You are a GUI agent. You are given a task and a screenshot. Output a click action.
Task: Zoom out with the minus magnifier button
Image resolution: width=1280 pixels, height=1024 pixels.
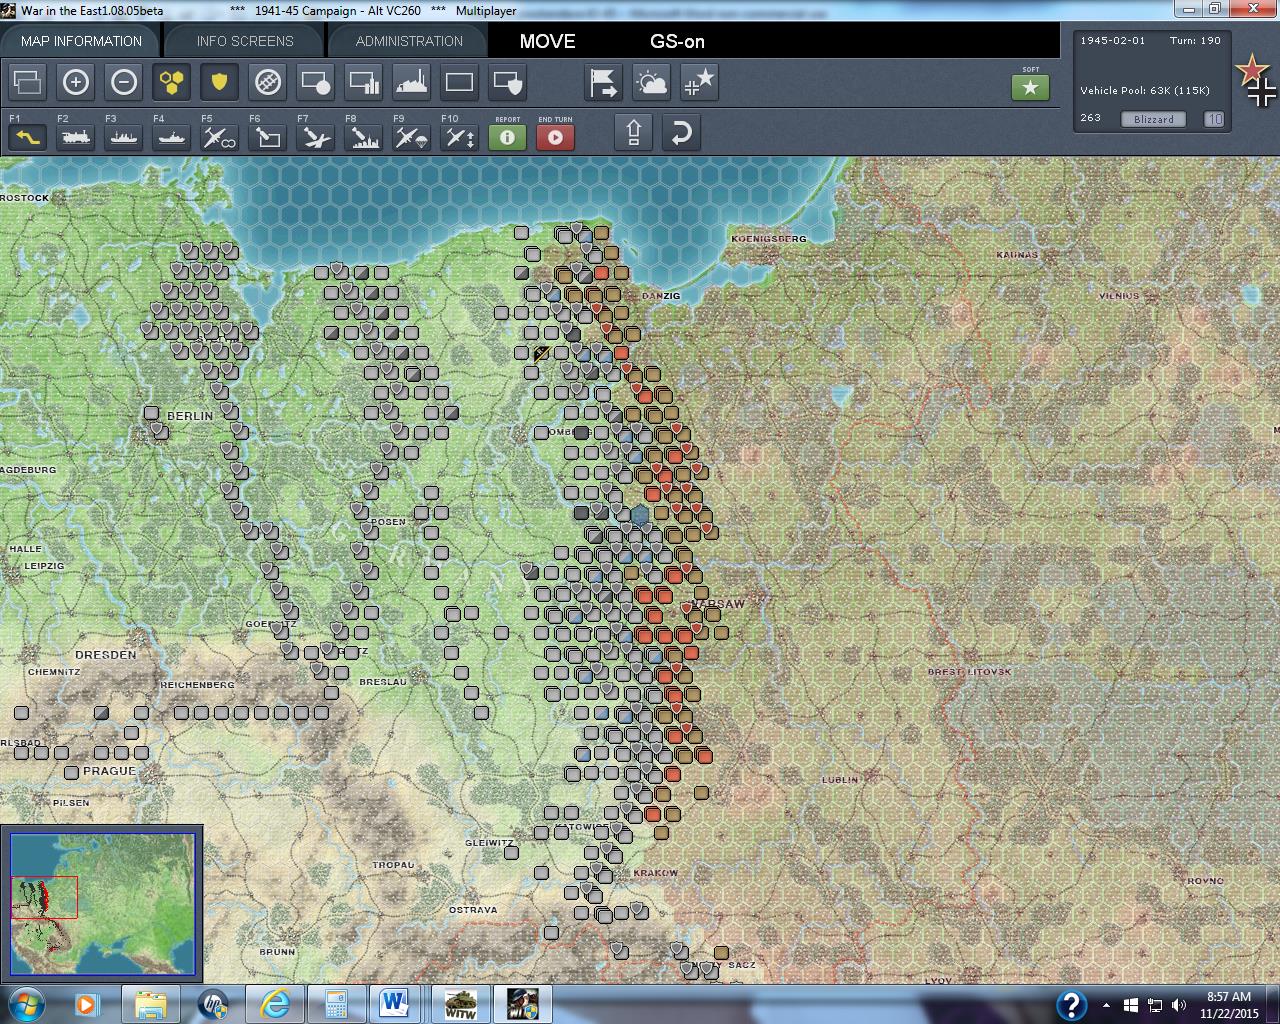coord(123,82)
